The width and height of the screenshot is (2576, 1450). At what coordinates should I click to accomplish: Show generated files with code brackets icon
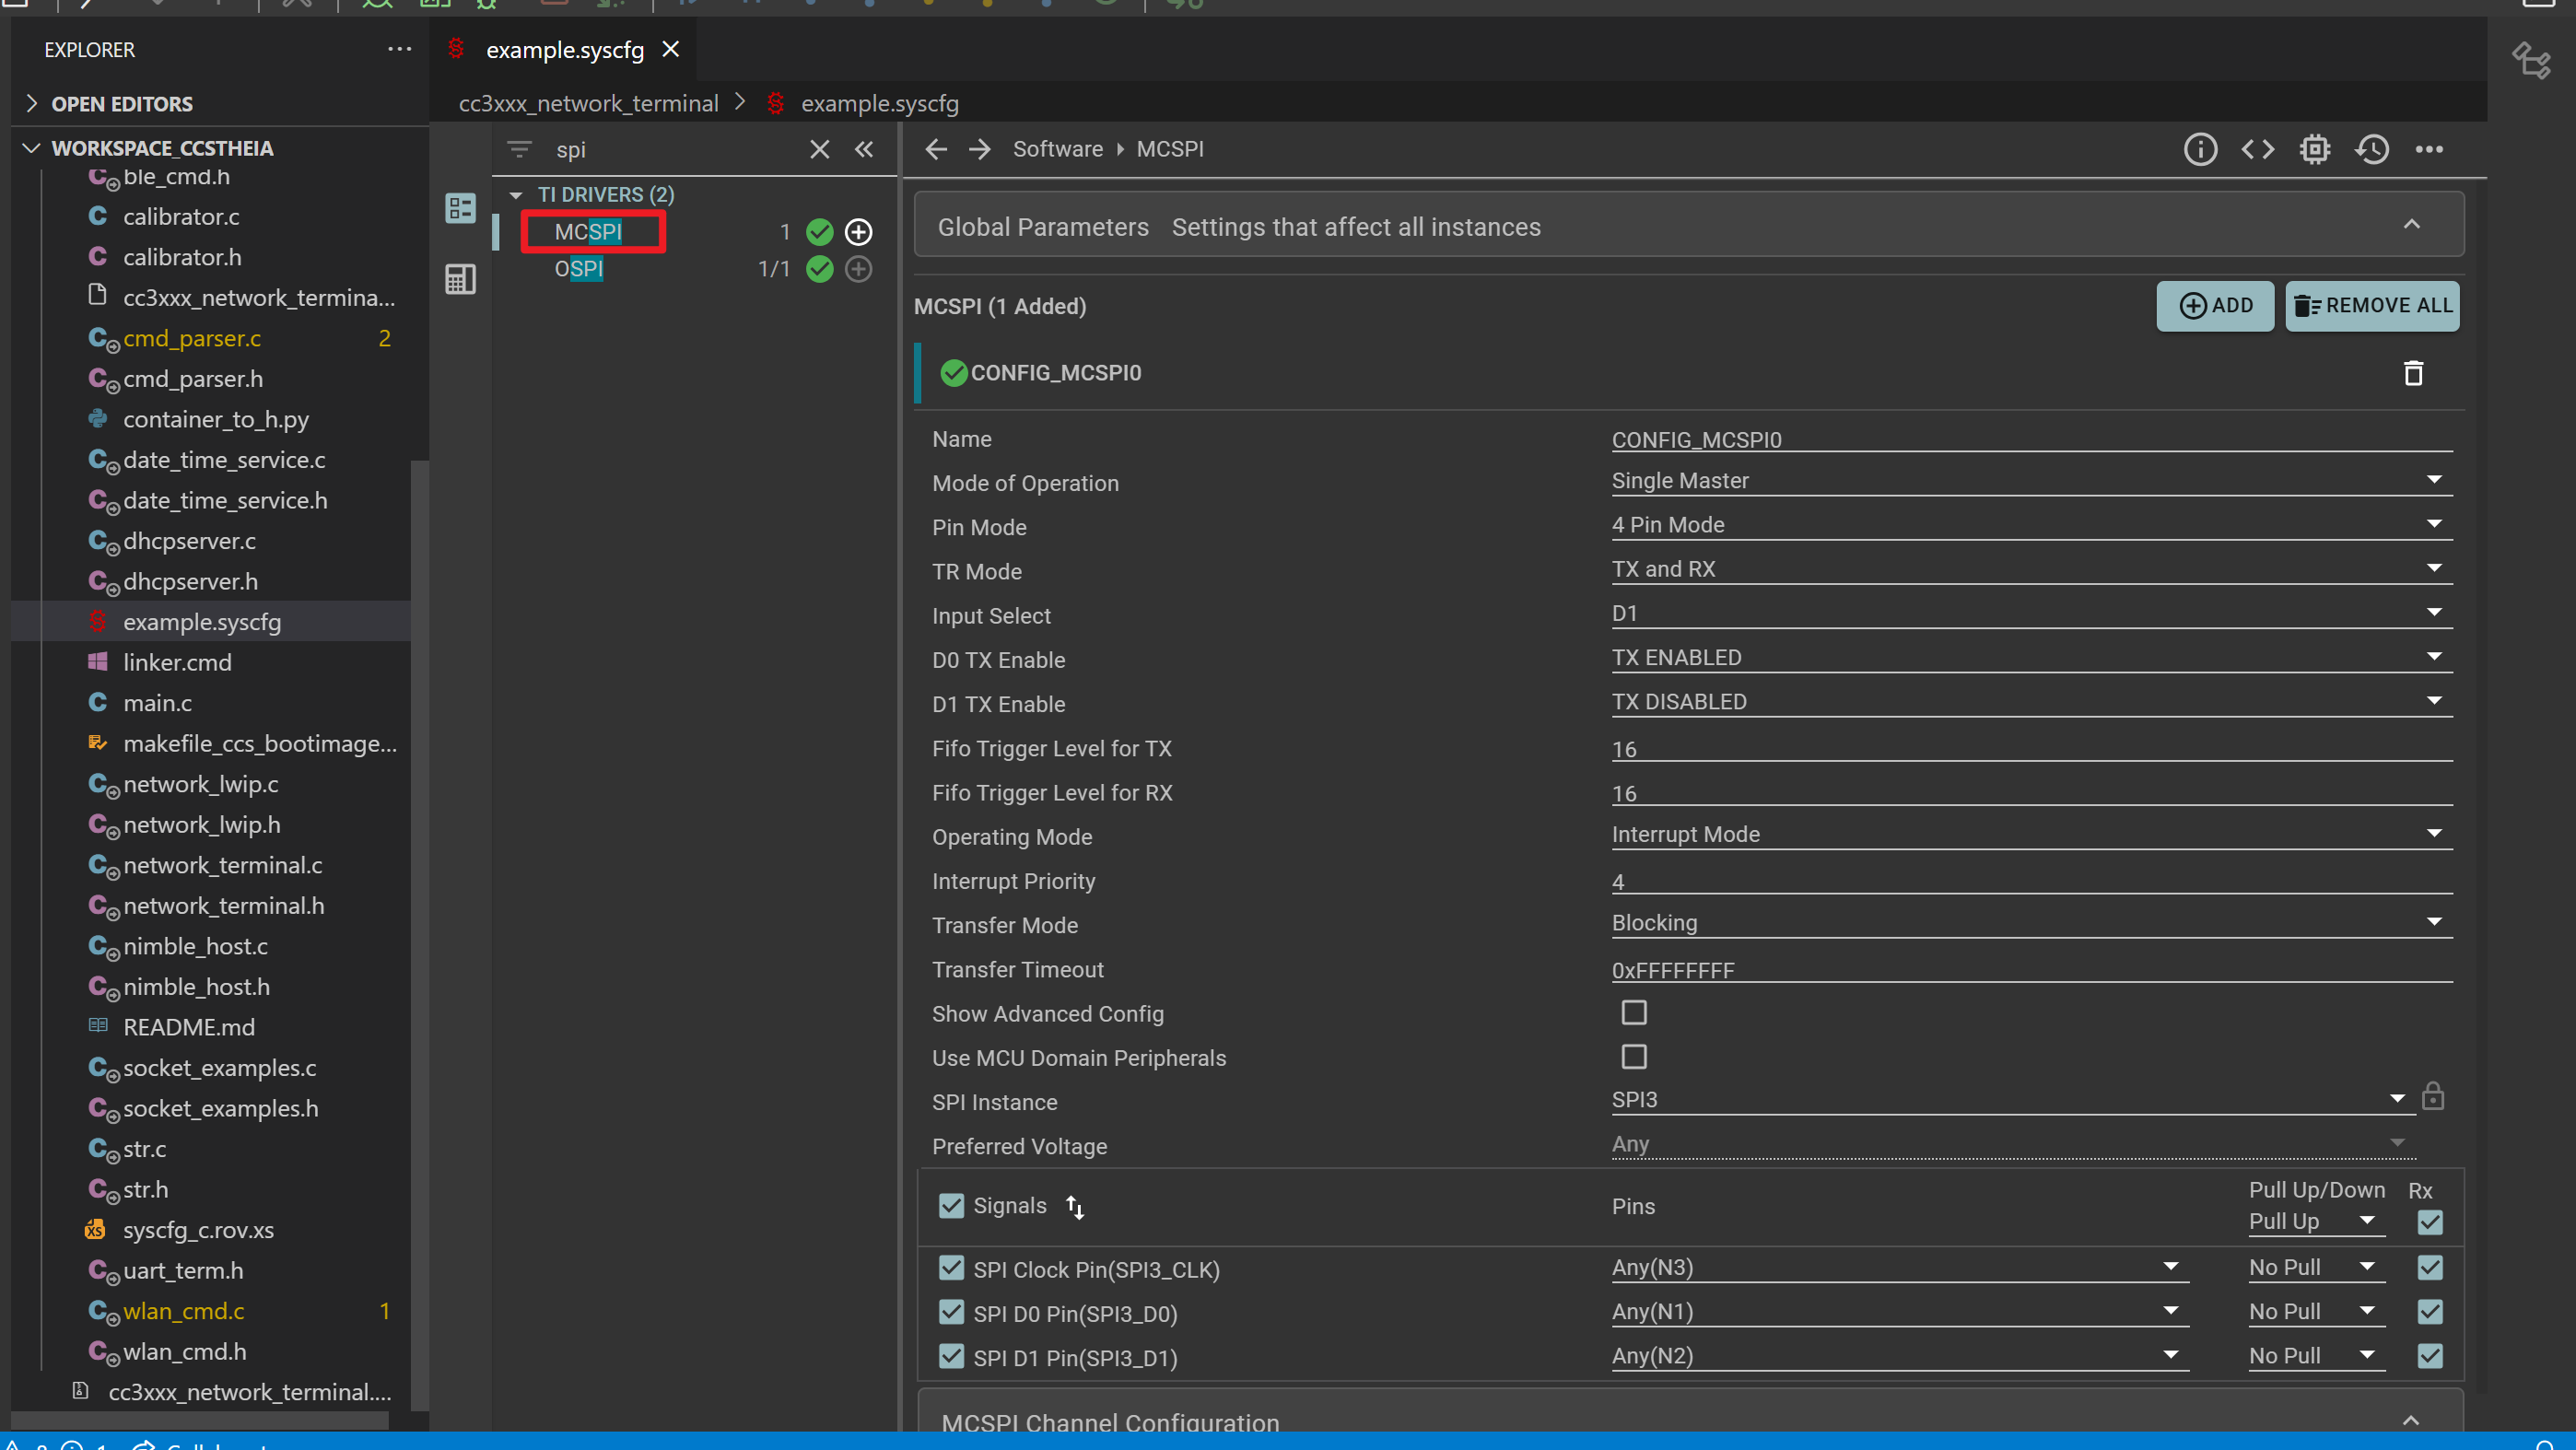2257,149
